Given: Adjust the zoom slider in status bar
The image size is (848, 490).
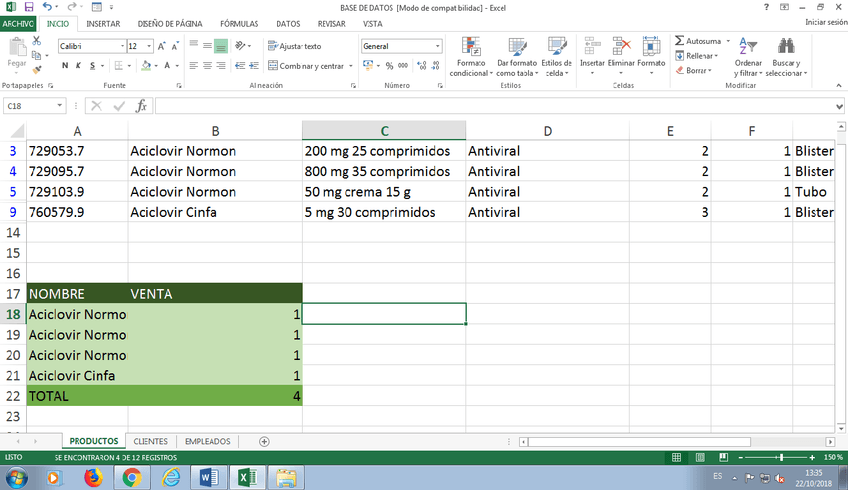Looking at the screenshot, I should tap(781, 457).
